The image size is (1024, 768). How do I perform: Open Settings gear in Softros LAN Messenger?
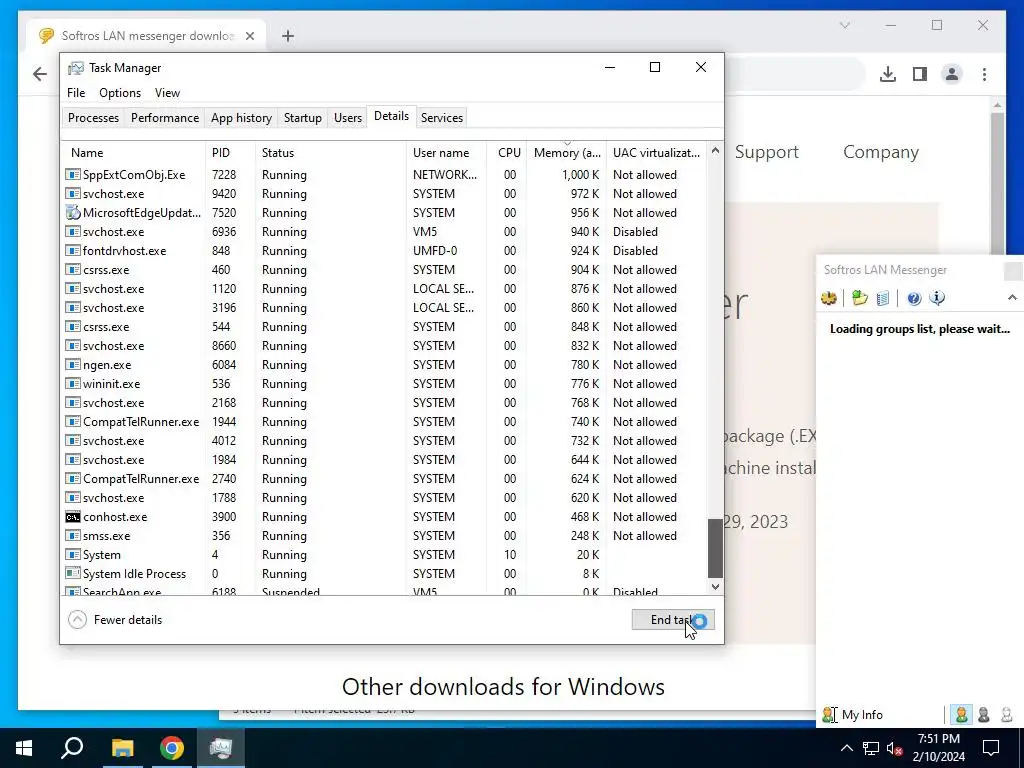pos(829,298)
